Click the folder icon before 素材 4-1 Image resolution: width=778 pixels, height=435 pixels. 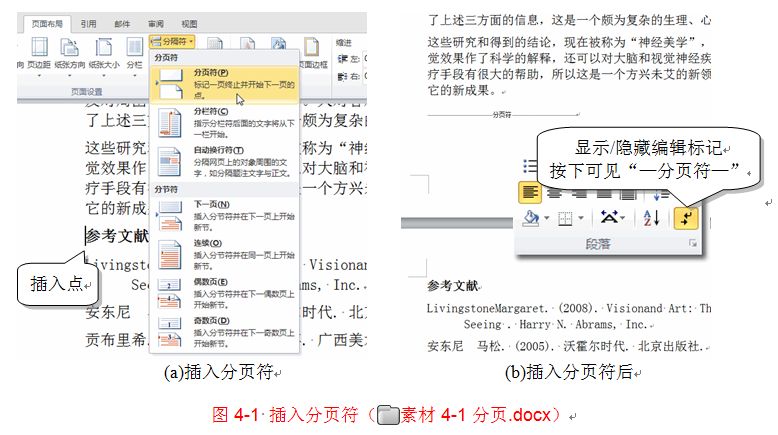(388, 415)
